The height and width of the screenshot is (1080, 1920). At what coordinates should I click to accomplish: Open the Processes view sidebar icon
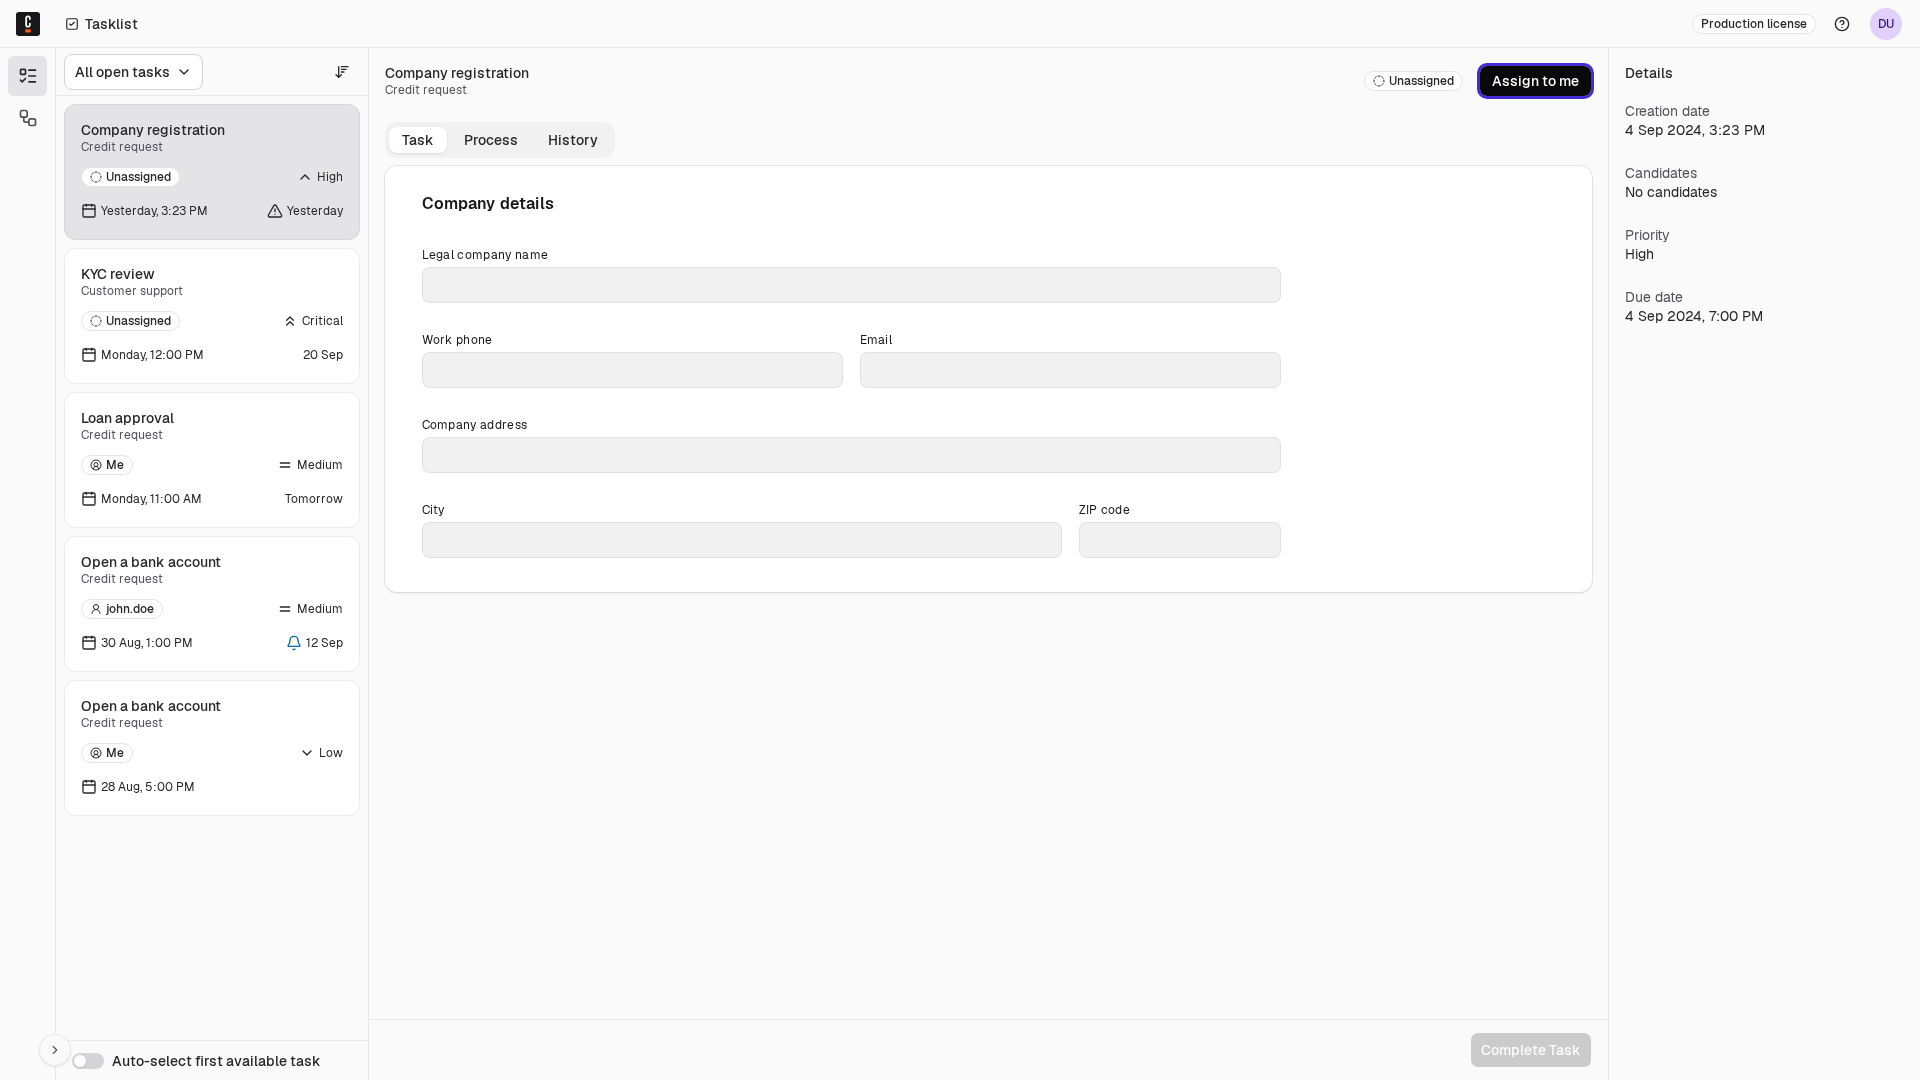point(28,118)
